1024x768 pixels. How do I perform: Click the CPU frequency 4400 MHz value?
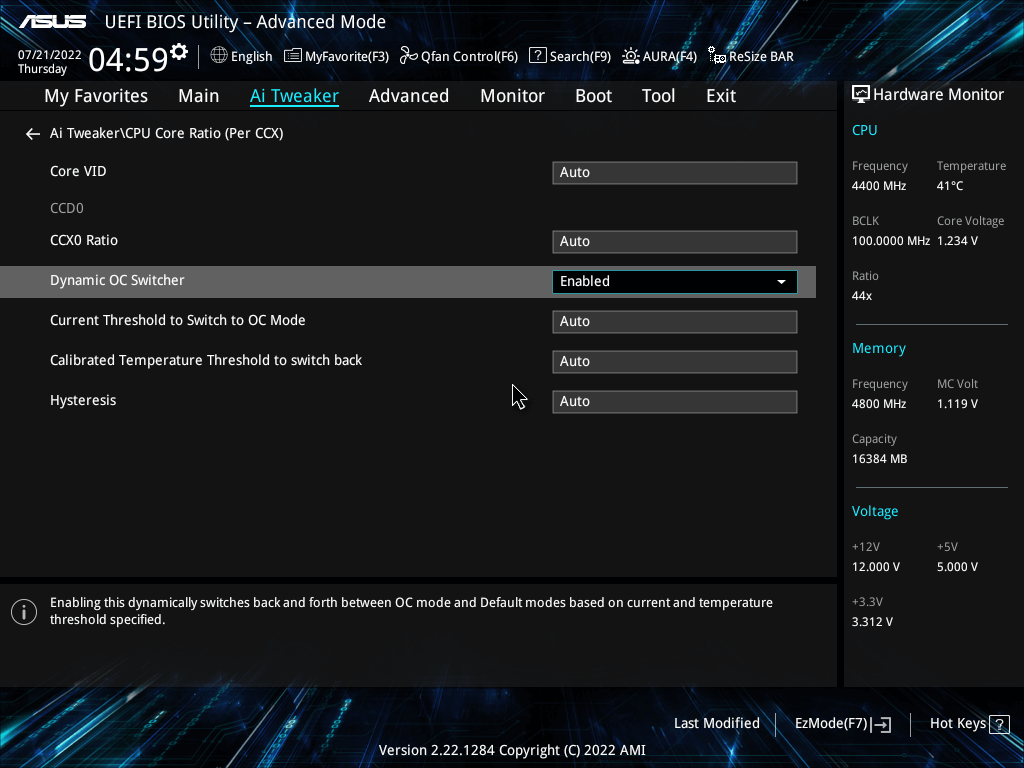pyautogui.click(x=879, y=186)
